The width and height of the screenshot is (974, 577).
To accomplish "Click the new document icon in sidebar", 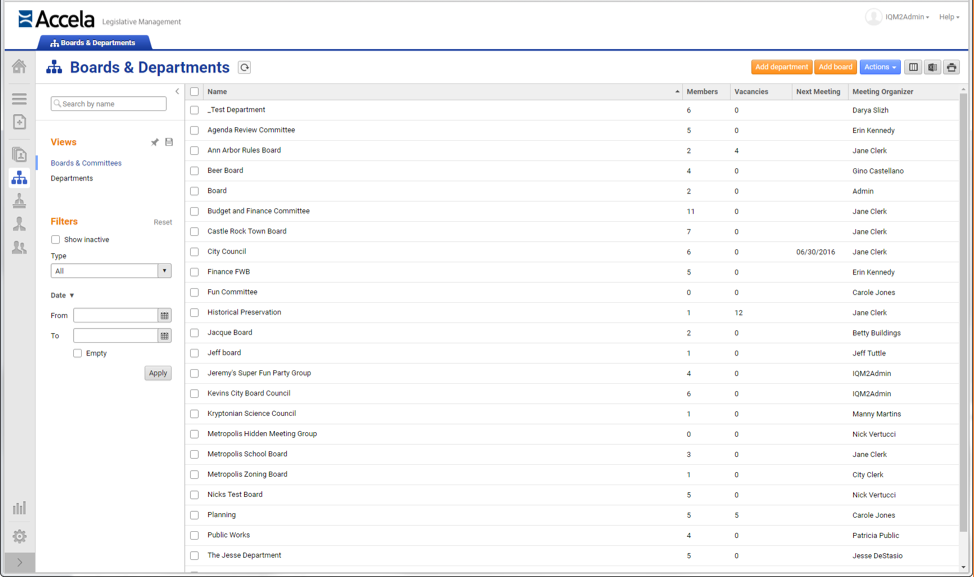I will coord(19,122).
